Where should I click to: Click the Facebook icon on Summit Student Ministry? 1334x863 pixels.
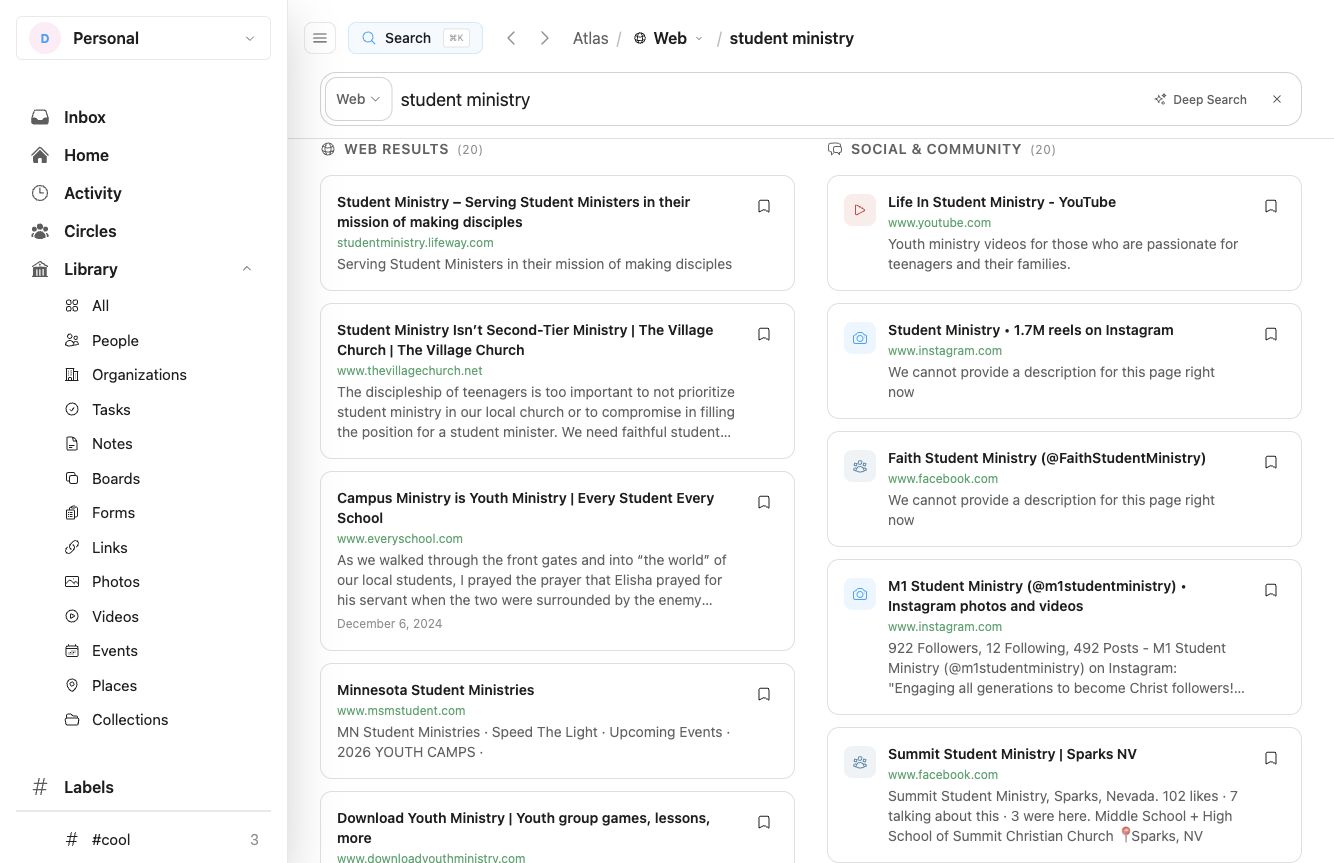pyautogui.click(x=860, y=762)
